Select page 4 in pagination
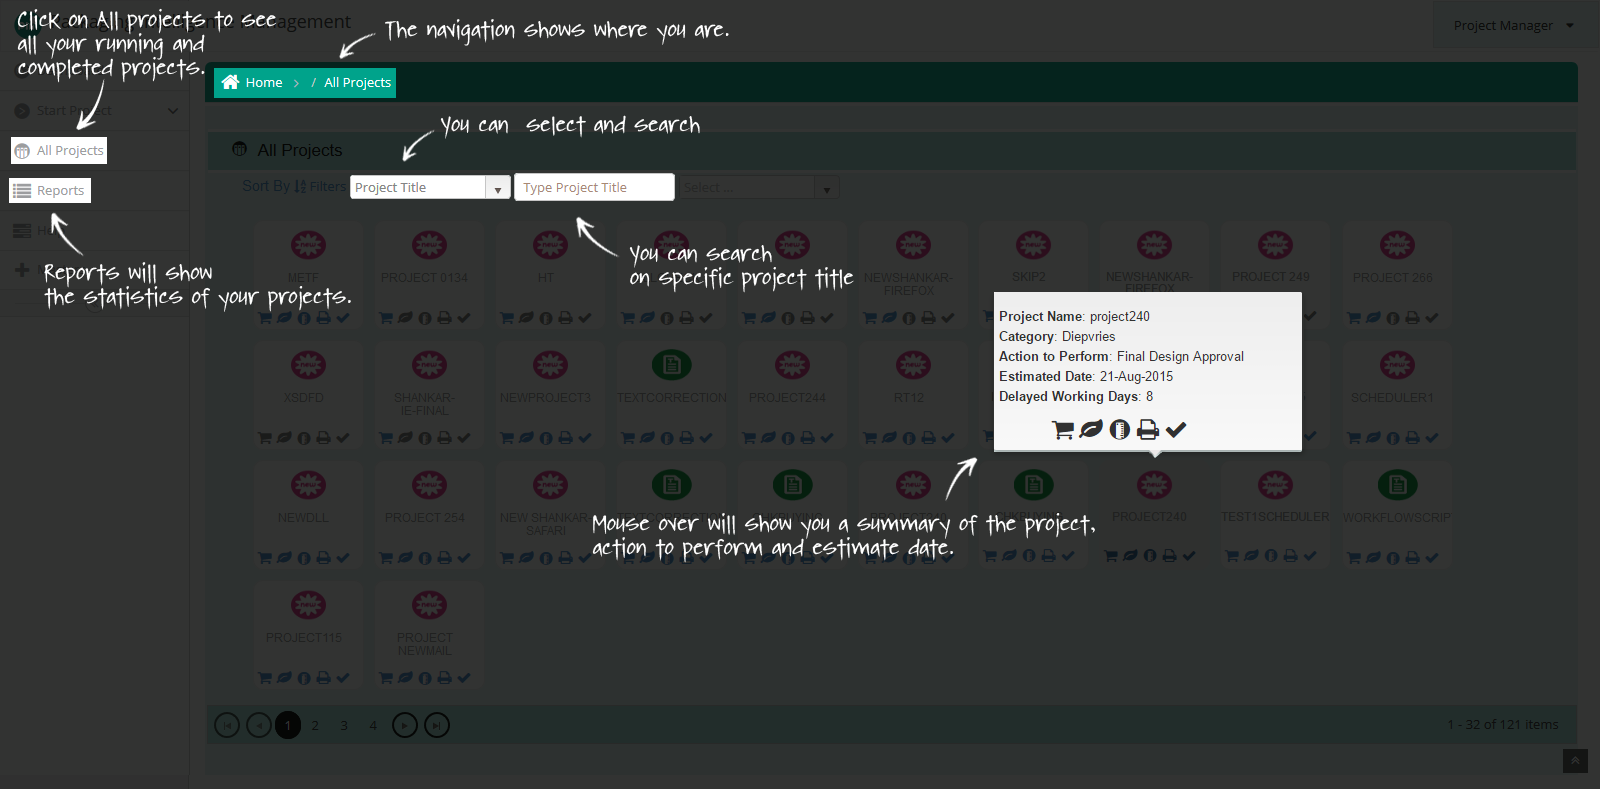The width and height of the screenshot is (1600, 789). (373, 725)
